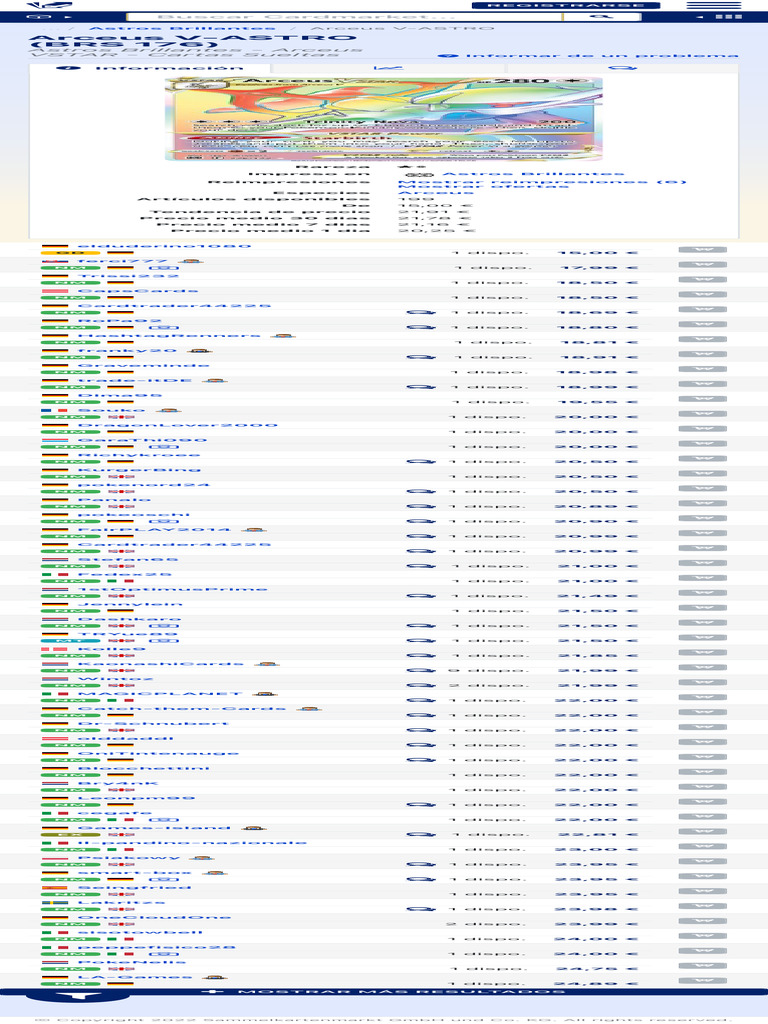Add Games-Island's offer to cart
Screen dimensions: 768x1024
pos(703,831)
